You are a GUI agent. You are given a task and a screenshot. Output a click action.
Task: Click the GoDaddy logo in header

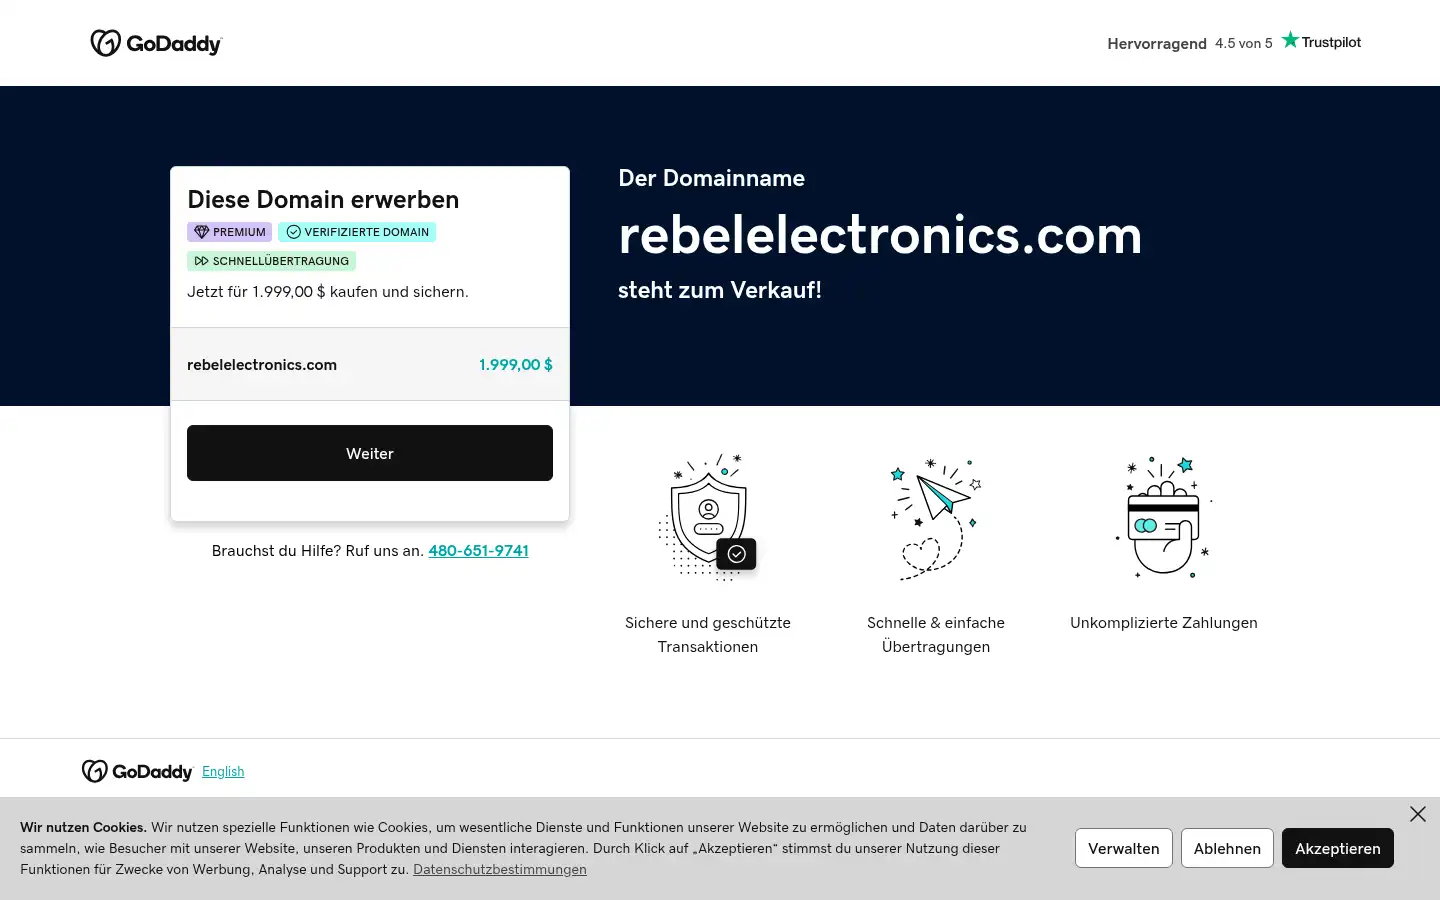coord(156,43)
